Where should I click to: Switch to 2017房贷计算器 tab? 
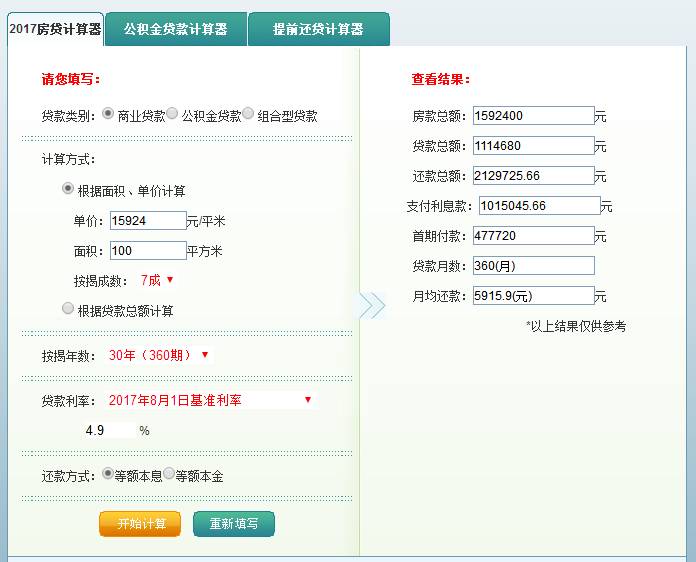(x=55, y=29)
